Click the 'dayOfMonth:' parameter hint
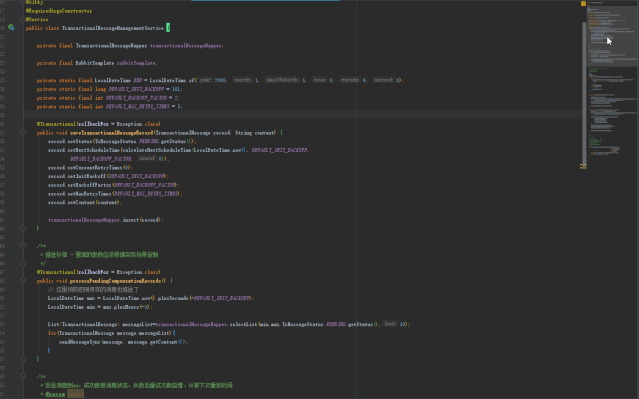 pyautogui.click(x=282, y=80)
